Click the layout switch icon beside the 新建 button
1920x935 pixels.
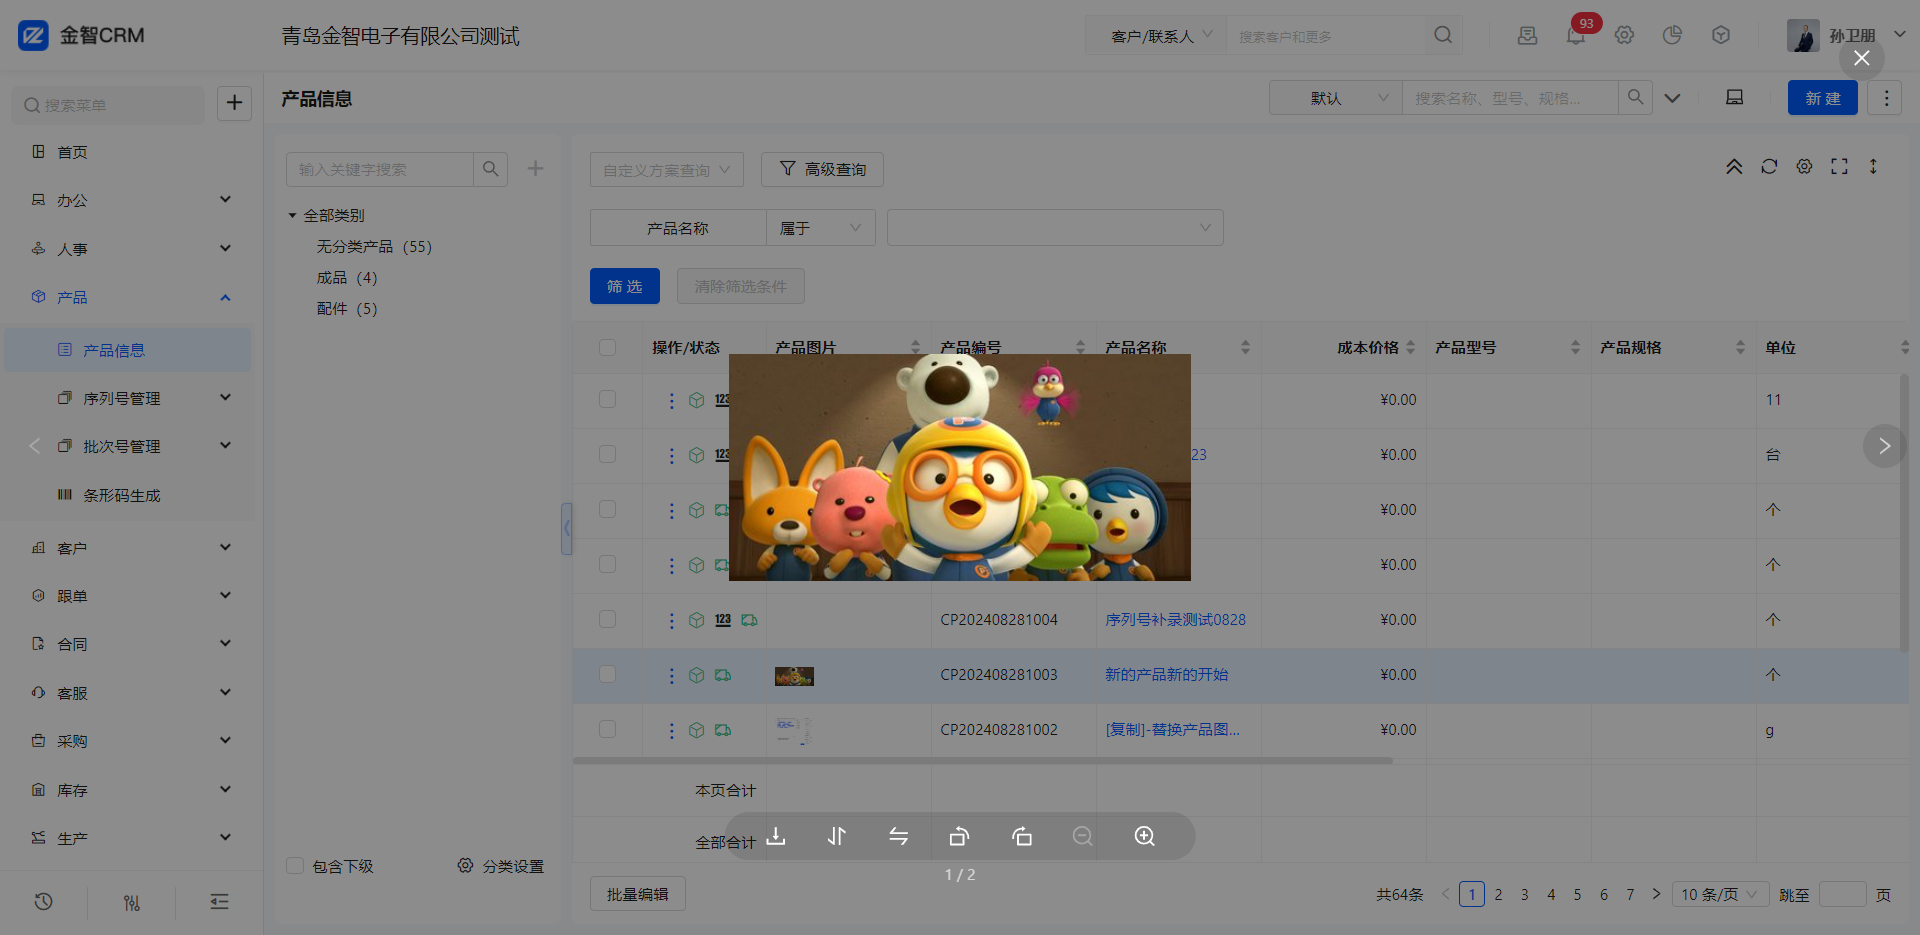click(x=1735, y=97)
